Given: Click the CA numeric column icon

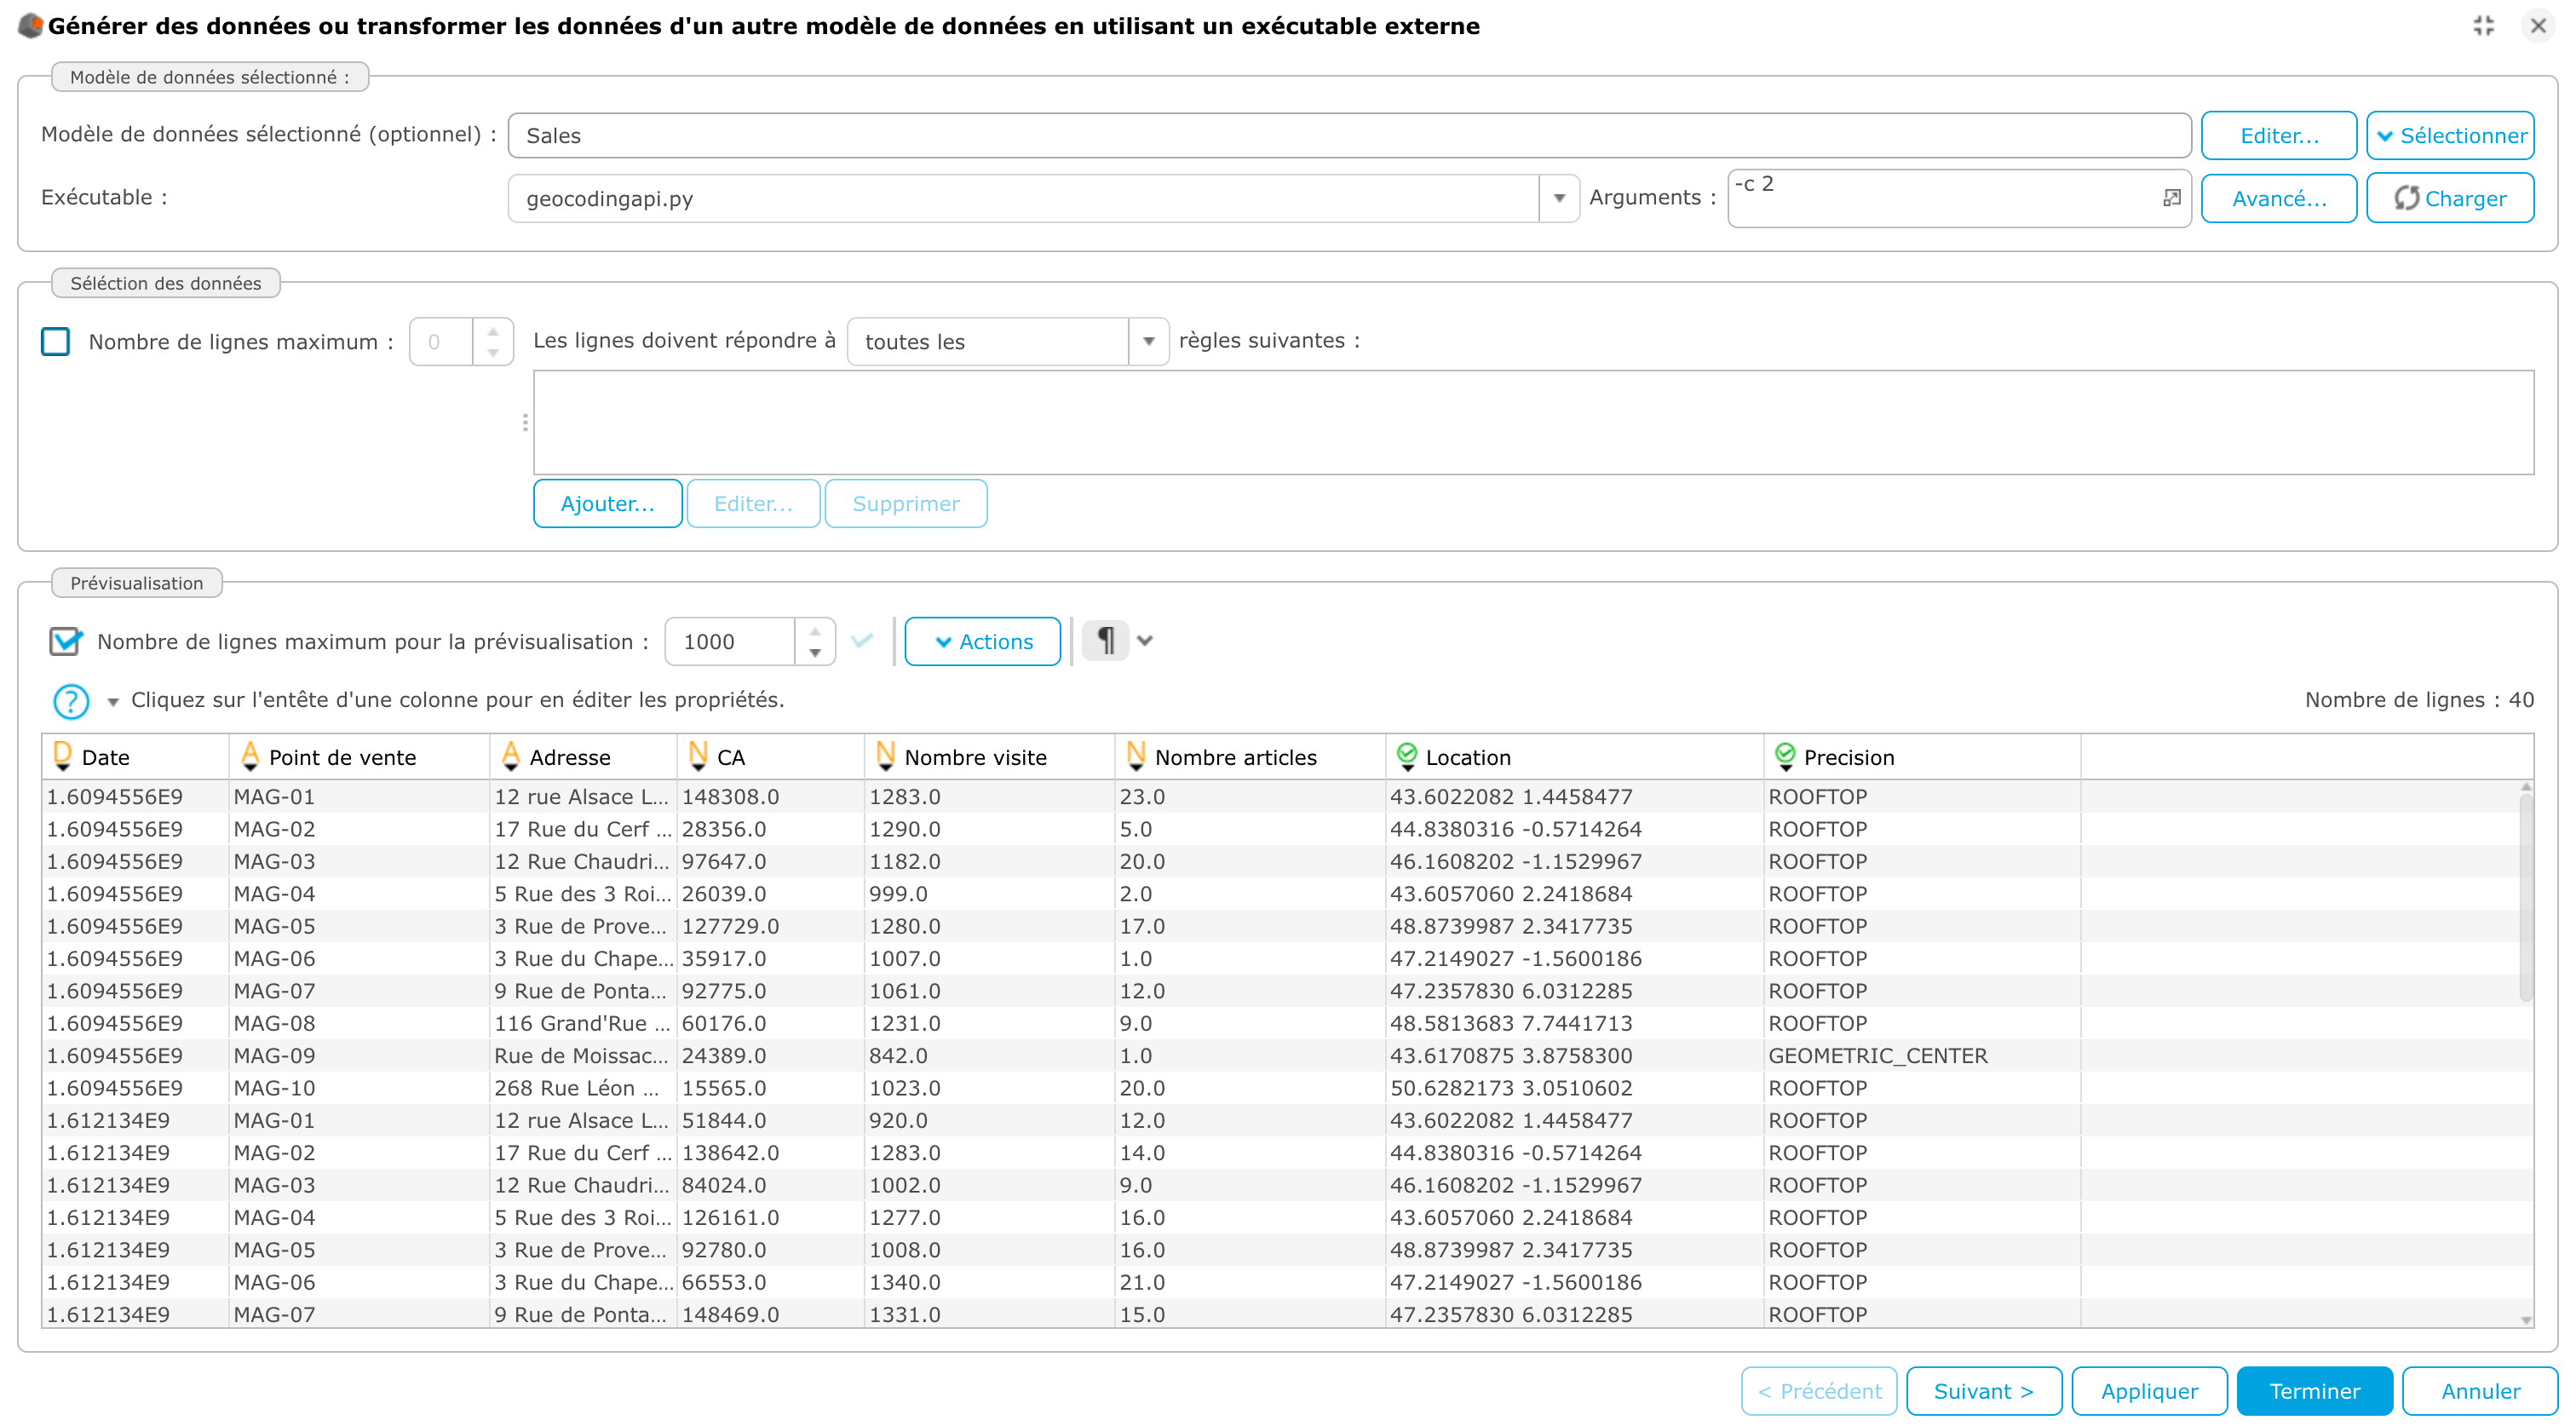Looking at the screenshot, I should coord(698,756).
